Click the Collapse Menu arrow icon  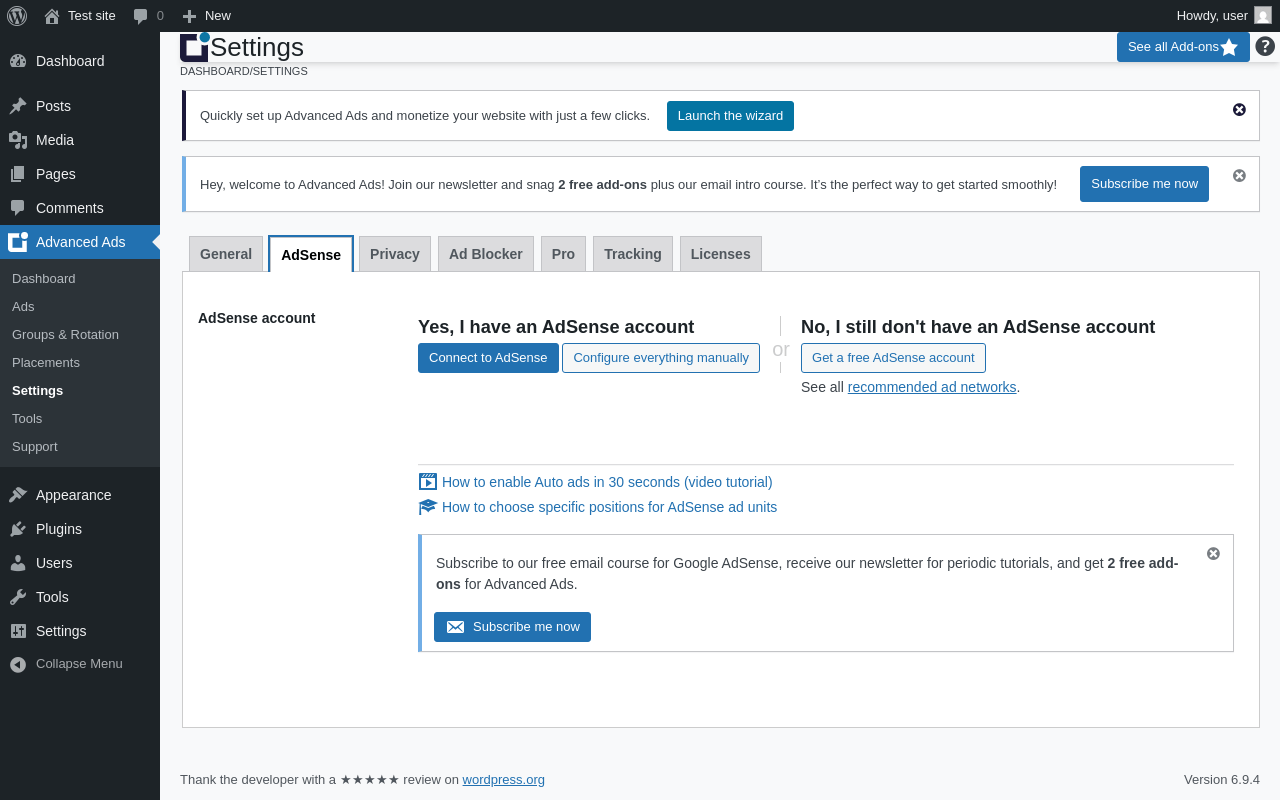tap(18, 664)
